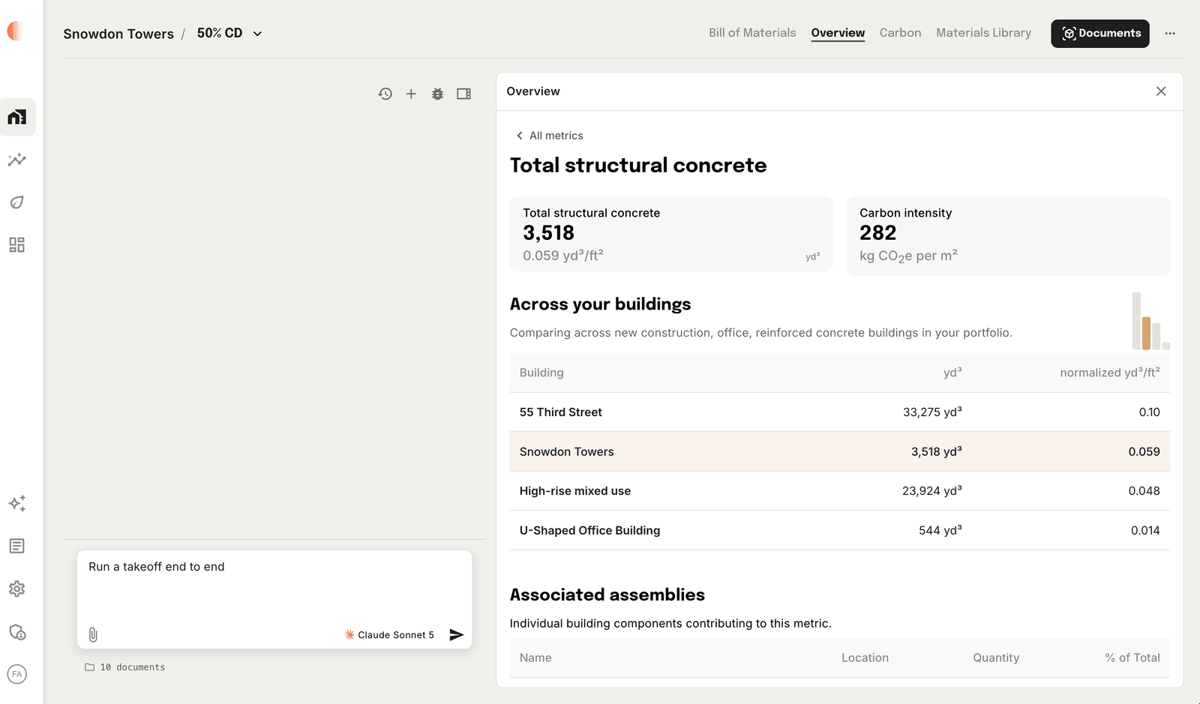This screenshot has width=1200, height=704.
Task: Click Snowdon Towers breadcrumb
Action: pyautogui.click(x=118, y=34)
